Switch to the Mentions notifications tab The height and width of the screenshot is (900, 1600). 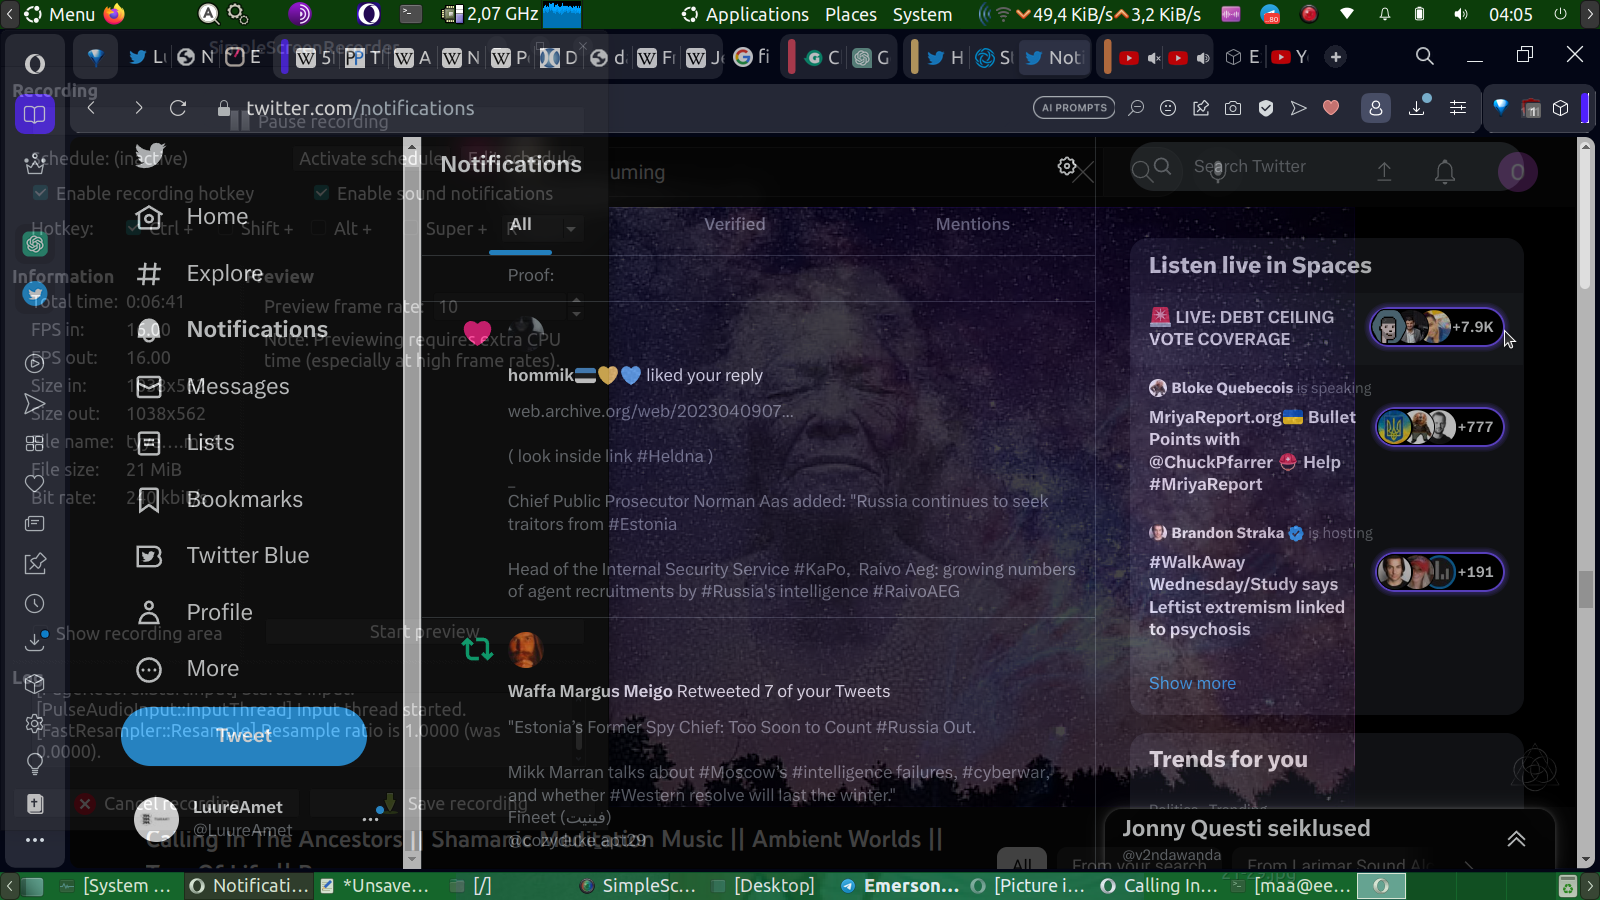tap(973, 224)
